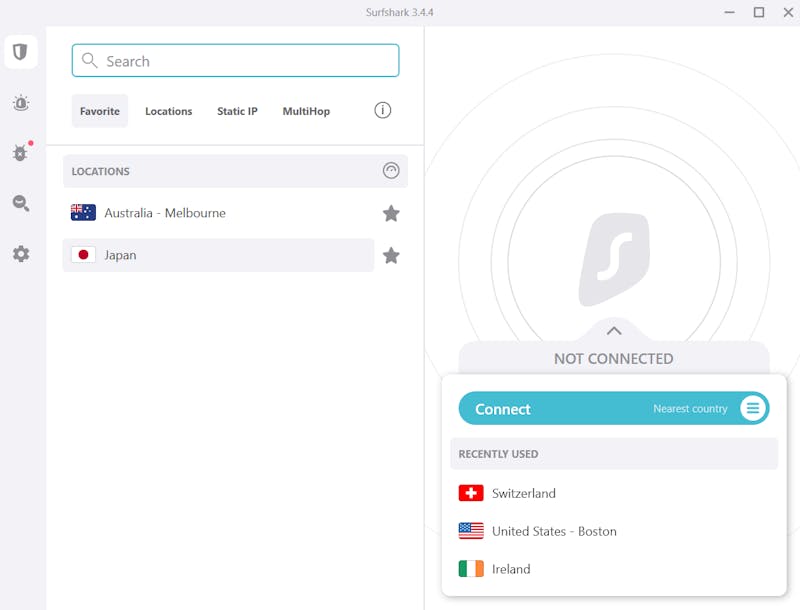Screen dimensions: 800x610
Task: Click the info icon beside MultiHop
Action: (382, 111)
